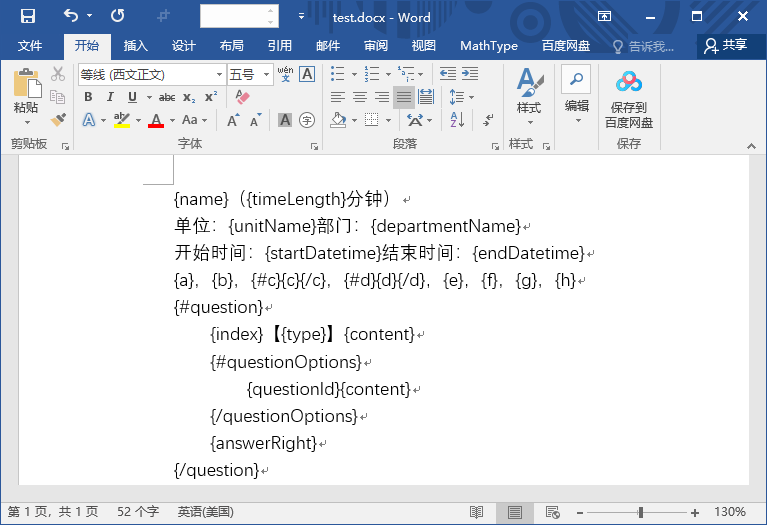Open the font size dropdown
Image resolution: width=767 pixels, height=525 pixels.
click(x=266, y=75)
